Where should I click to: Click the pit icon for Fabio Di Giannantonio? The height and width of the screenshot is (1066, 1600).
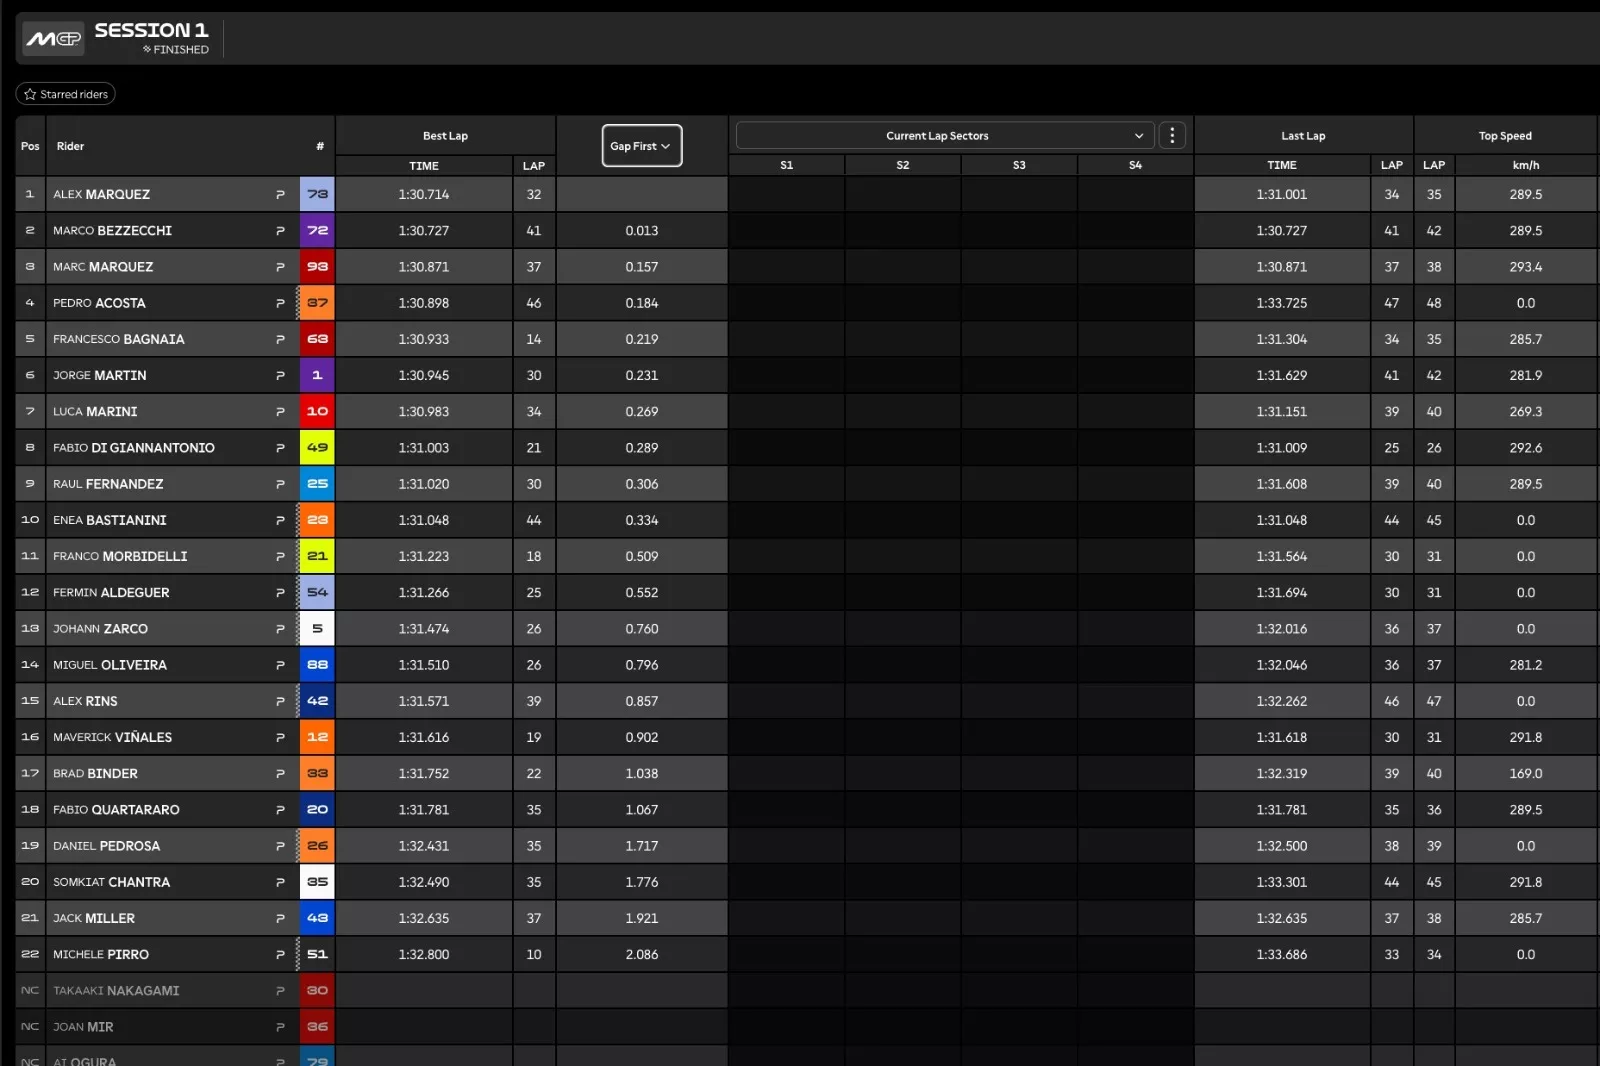[x=280, y=448]
